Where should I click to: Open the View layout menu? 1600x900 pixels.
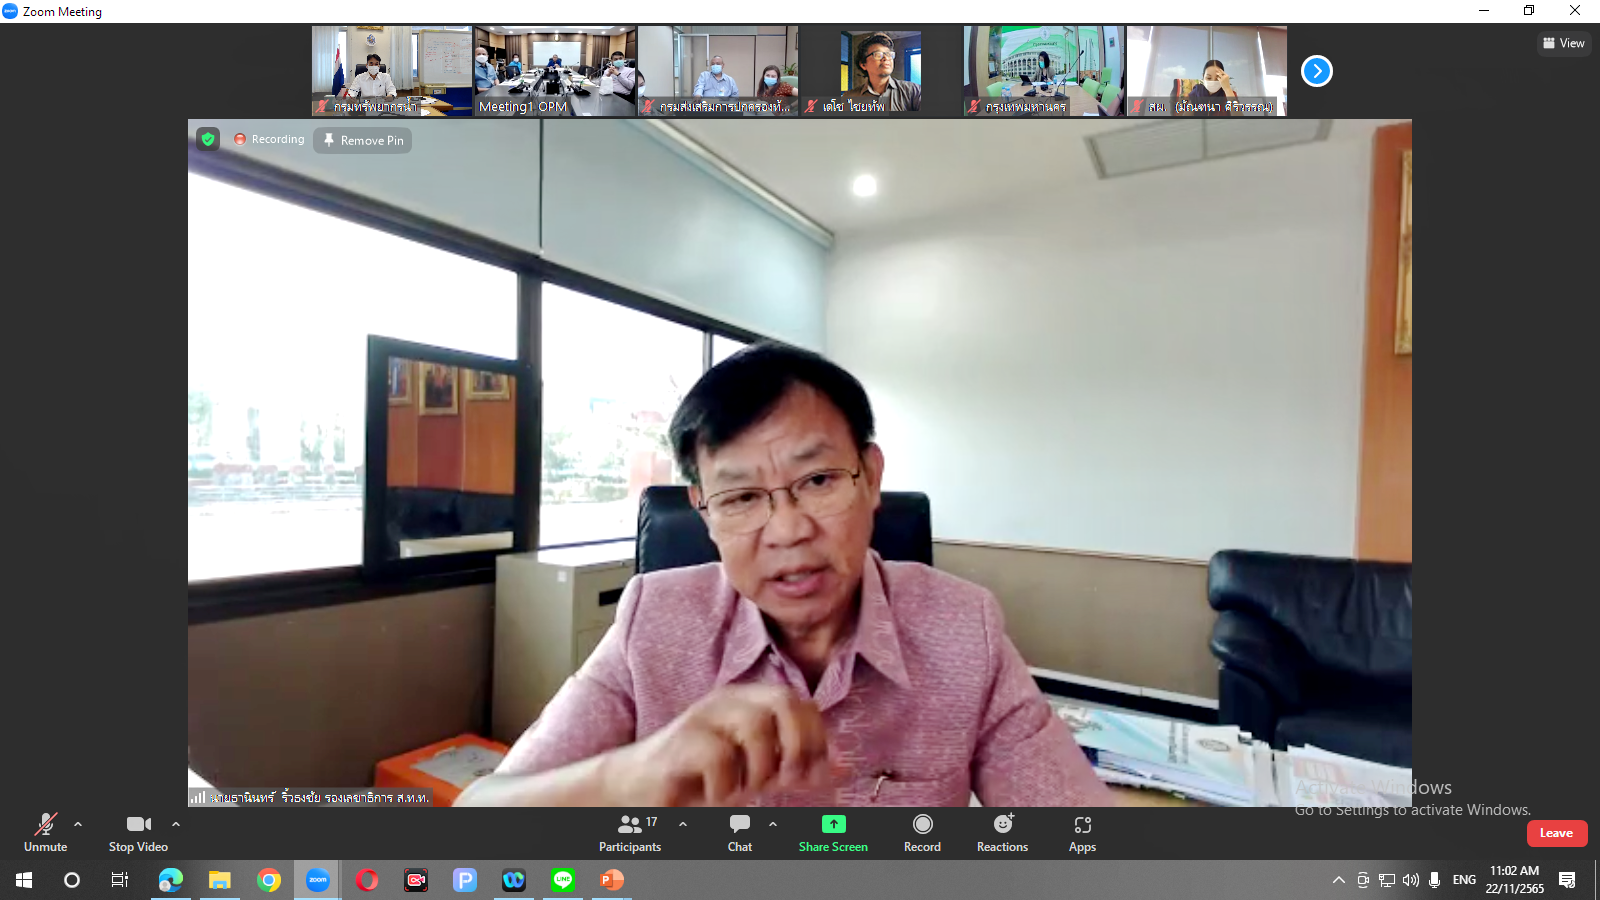point(1564,43)
